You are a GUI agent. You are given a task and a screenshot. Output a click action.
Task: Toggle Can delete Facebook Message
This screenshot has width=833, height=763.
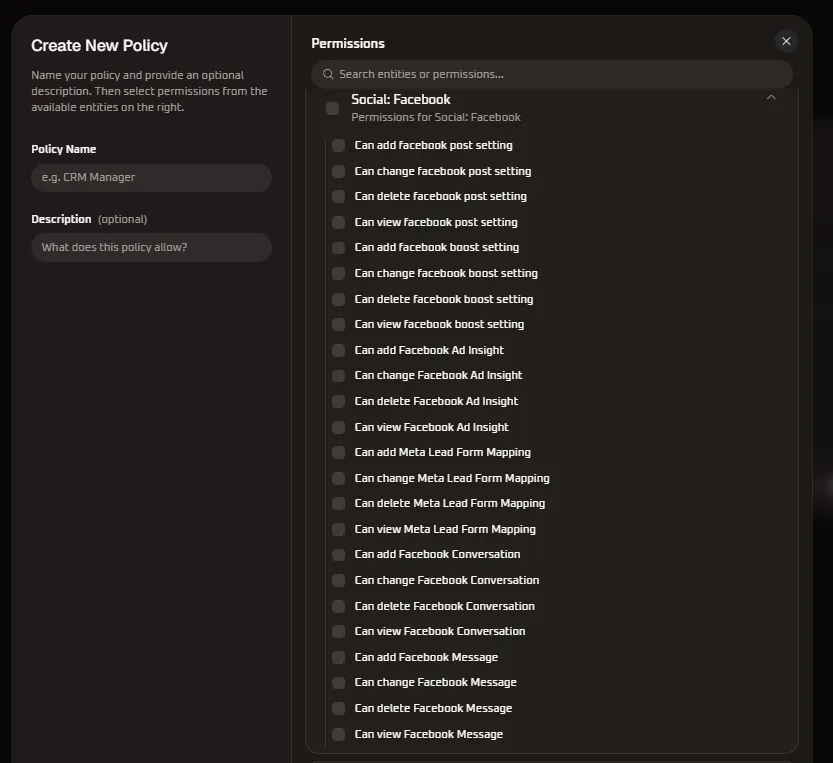pos(338,708)
